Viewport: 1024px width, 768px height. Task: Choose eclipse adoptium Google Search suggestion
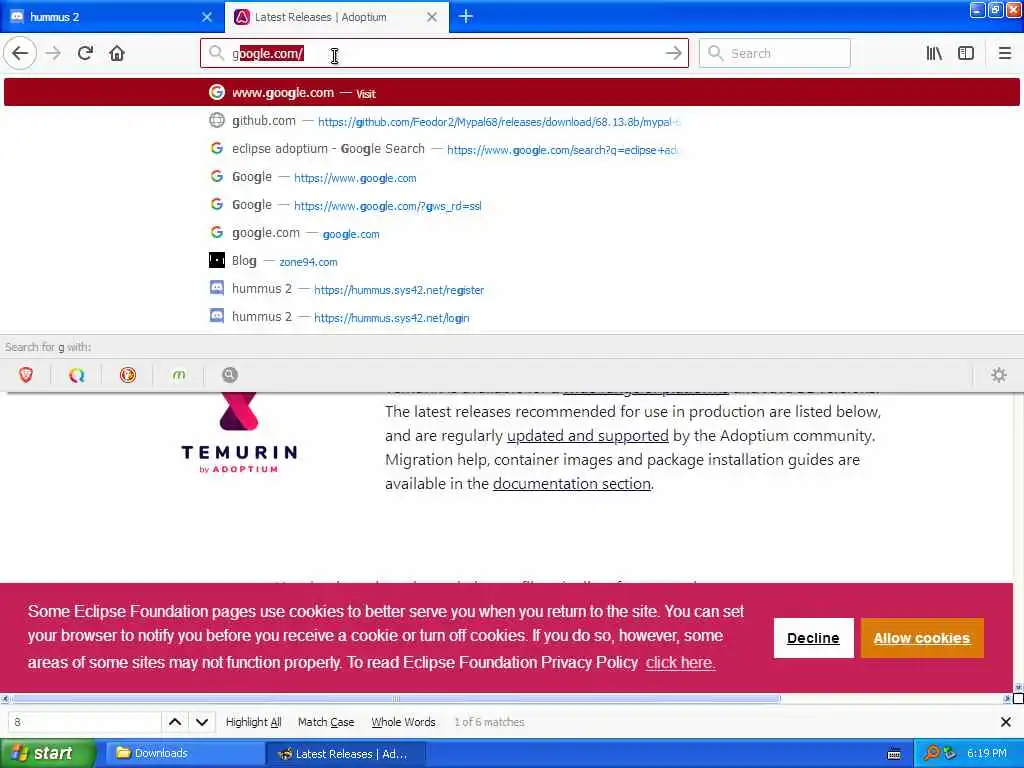(511, 150)
